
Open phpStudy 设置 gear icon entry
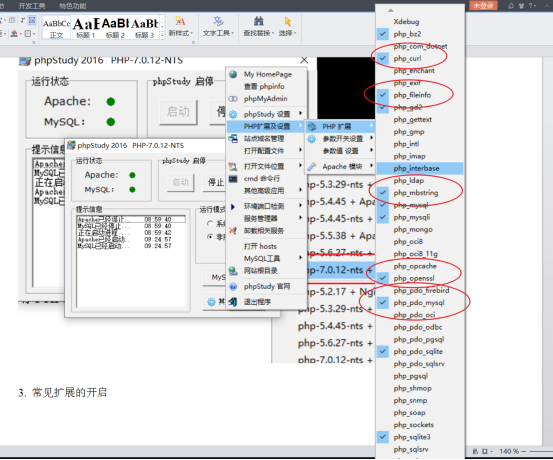(233, 114)
